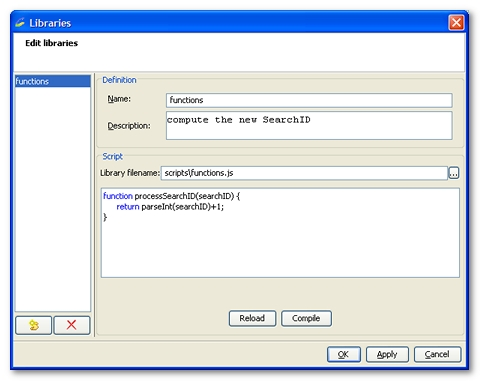Viewport: 480px width, 381px height.
Task: Confirm changes with the OK button
Action: (x=344, y=354)
